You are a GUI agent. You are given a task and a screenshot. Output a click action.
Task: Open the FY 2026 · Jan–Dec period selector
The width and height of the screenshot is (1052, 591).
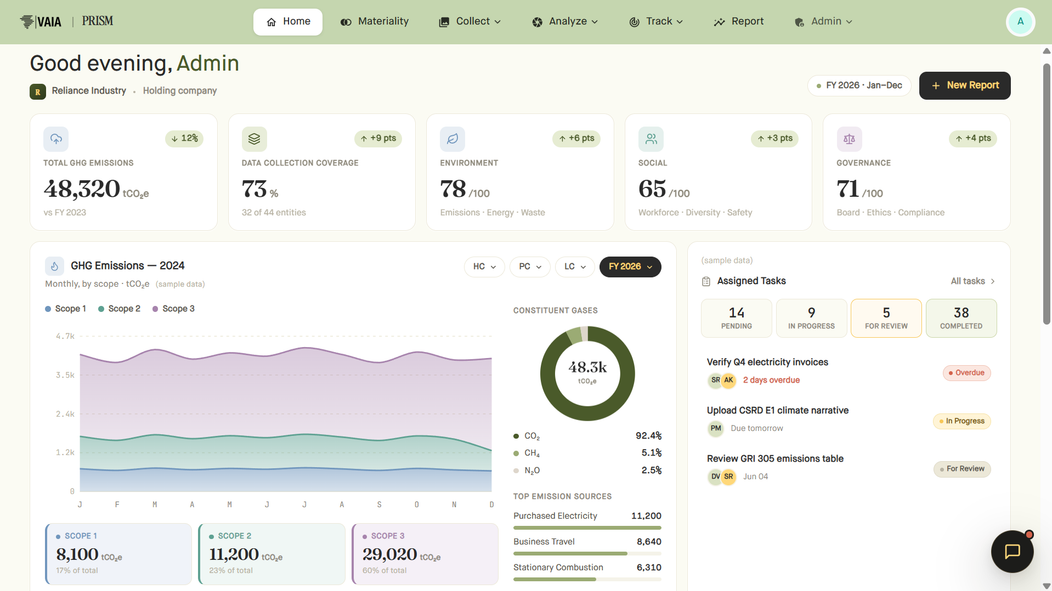(x=859, y=86)
